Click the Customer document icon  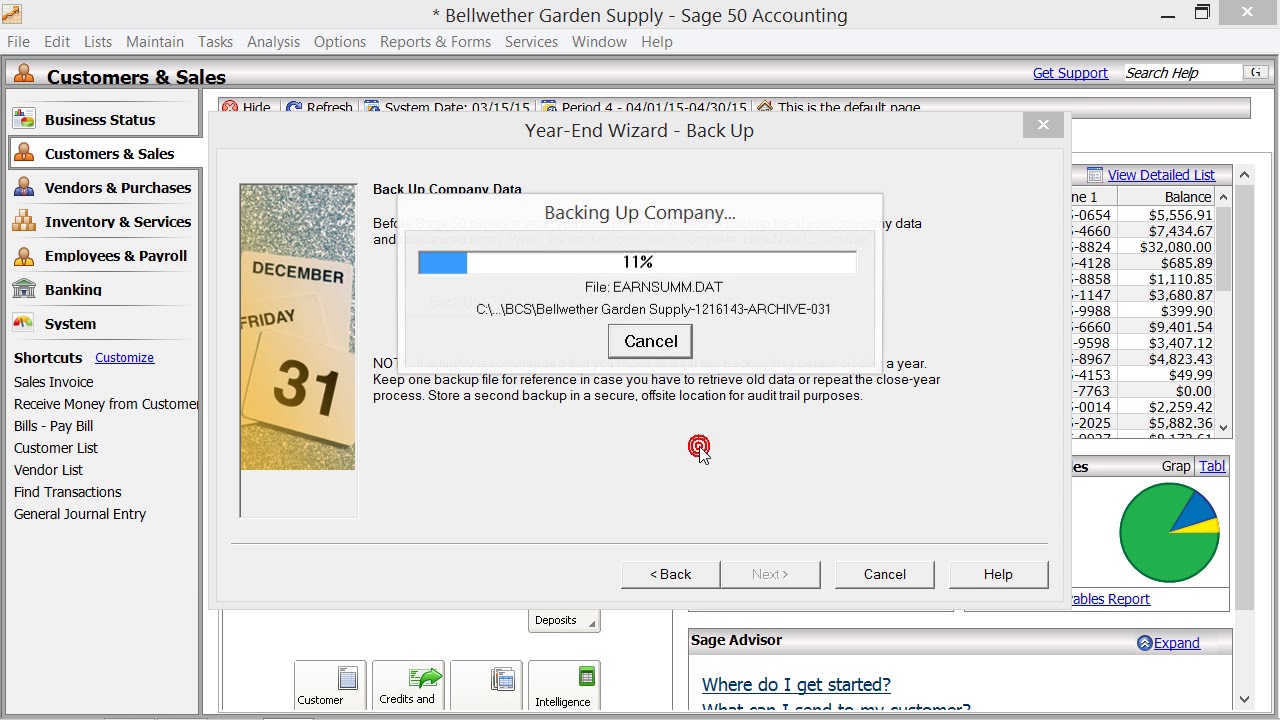pyautogui.click(x=347, y=680)
